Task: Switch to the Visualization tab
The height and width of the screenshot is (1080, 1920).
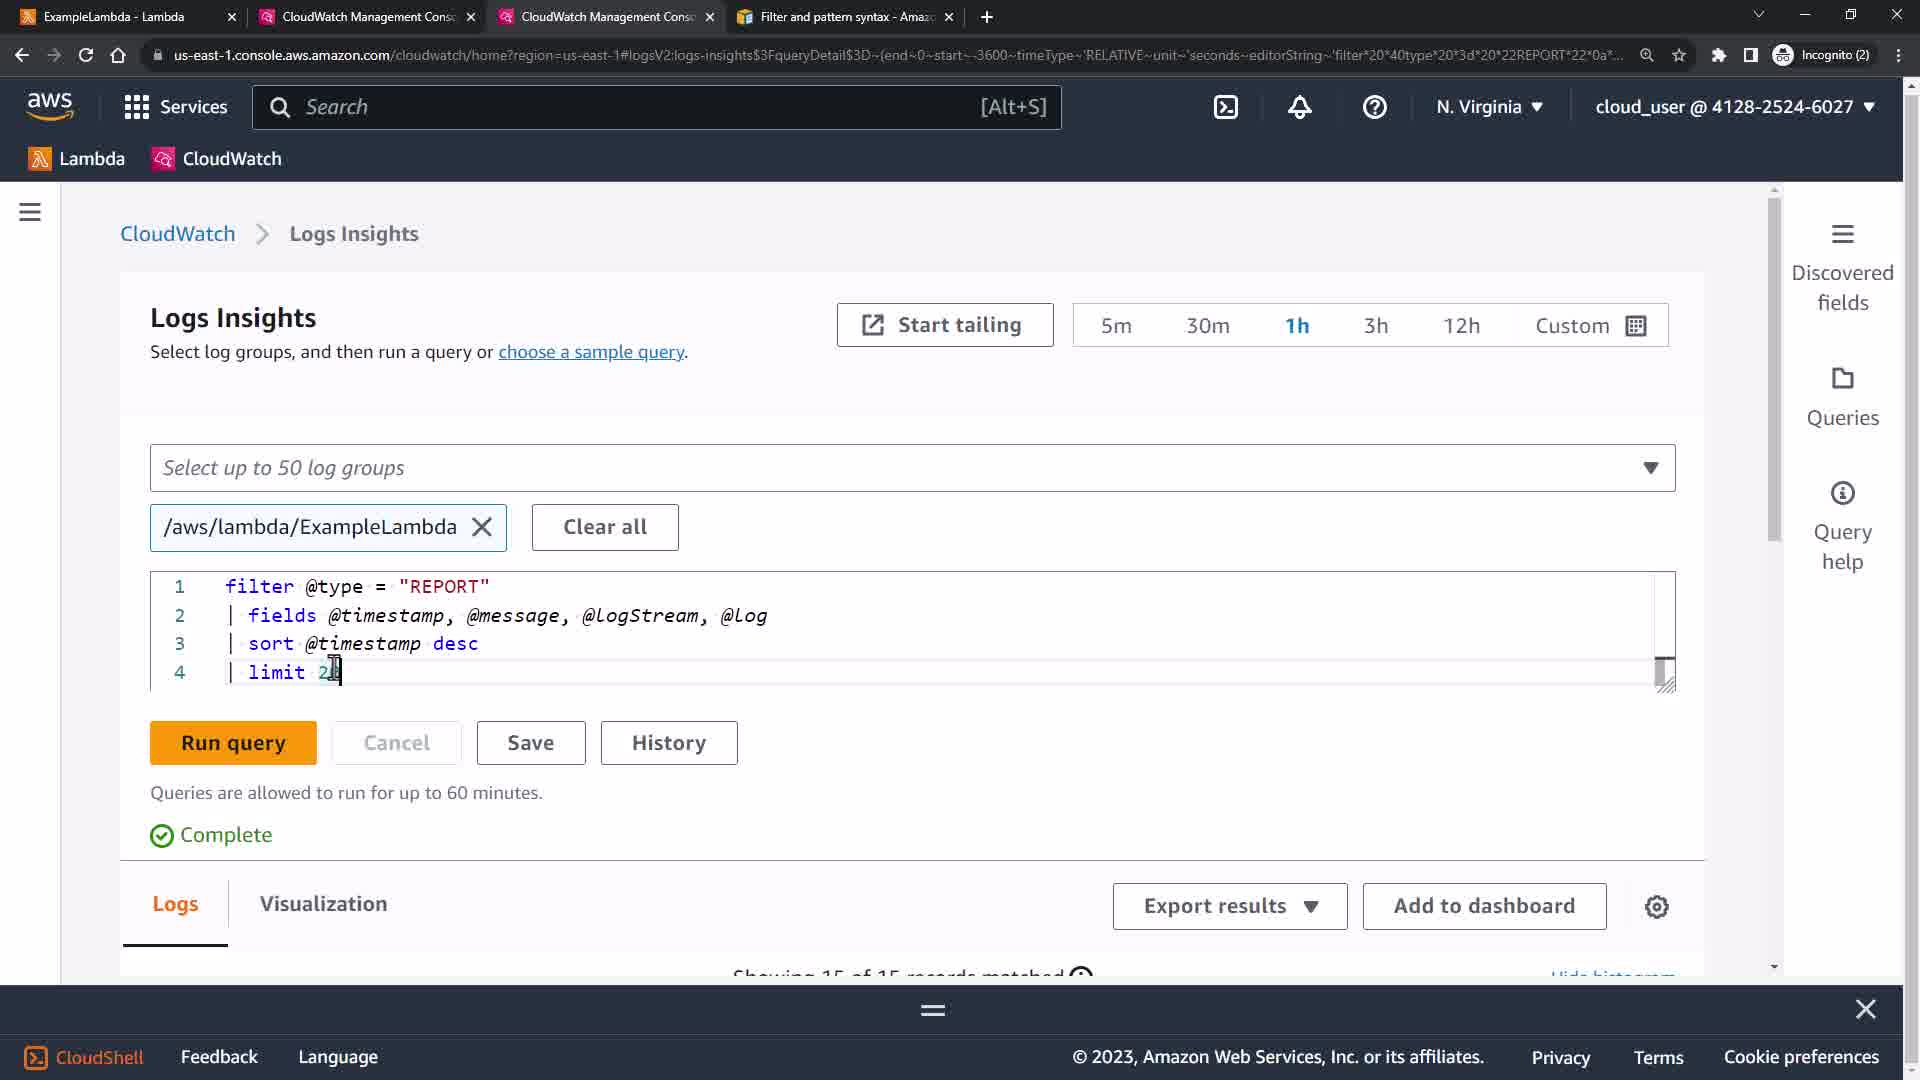Action: coord(323,904)
